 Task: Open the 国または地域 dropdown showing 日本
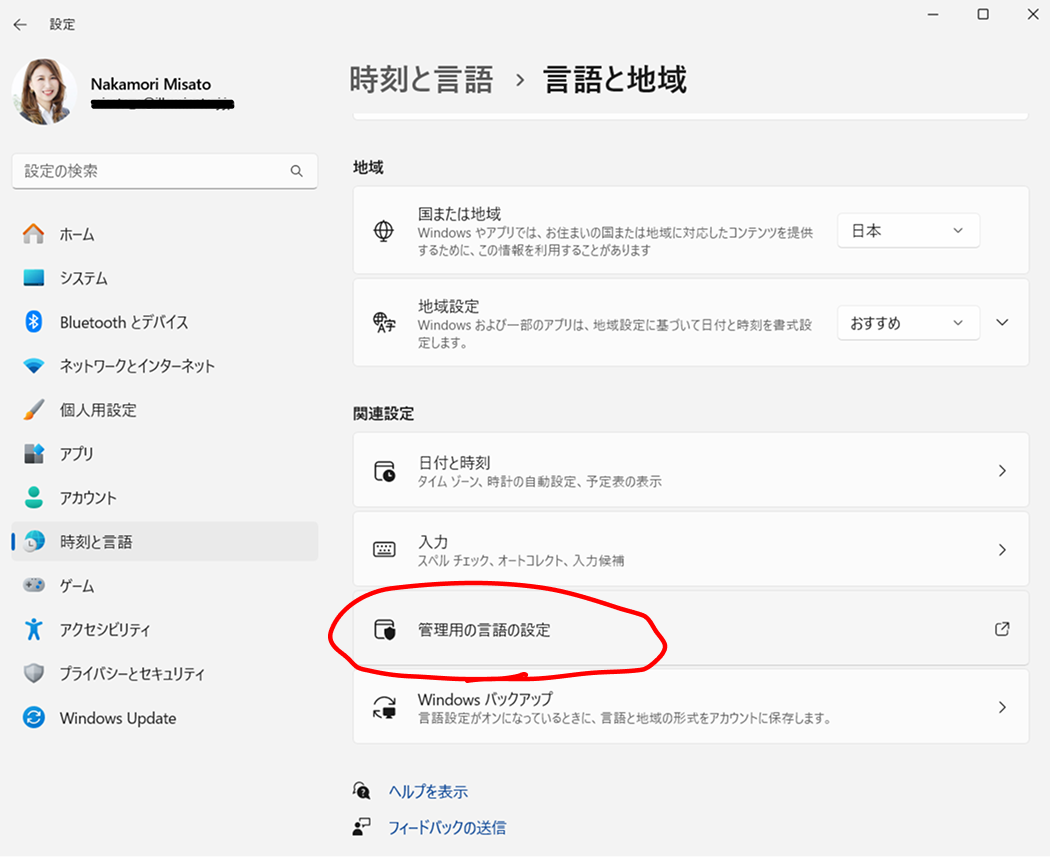tap(908, 231)
